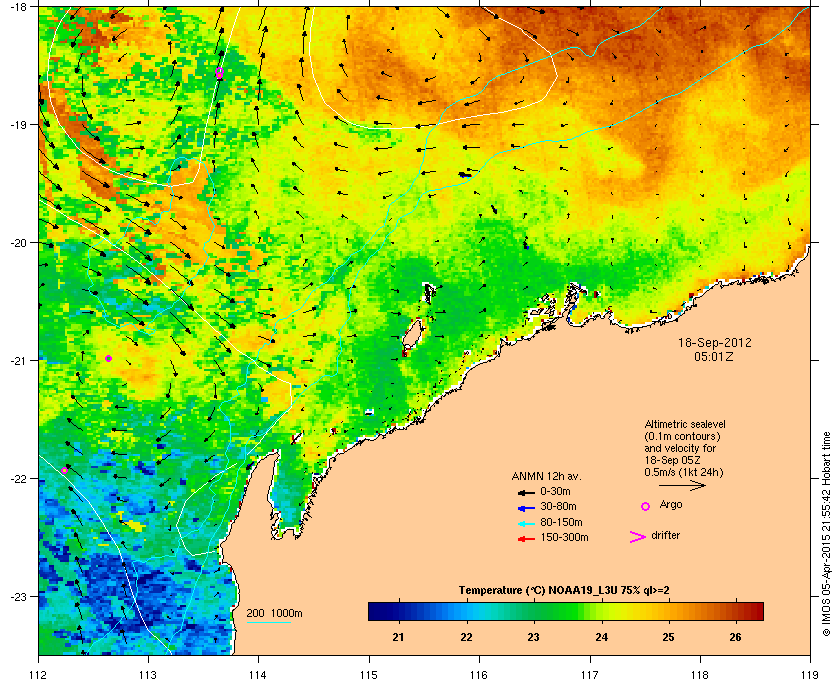Screen dimensions: 840x680
Task: Click the 'Argo' legend label
Action: pyautogui.click(x=671, y=505)
